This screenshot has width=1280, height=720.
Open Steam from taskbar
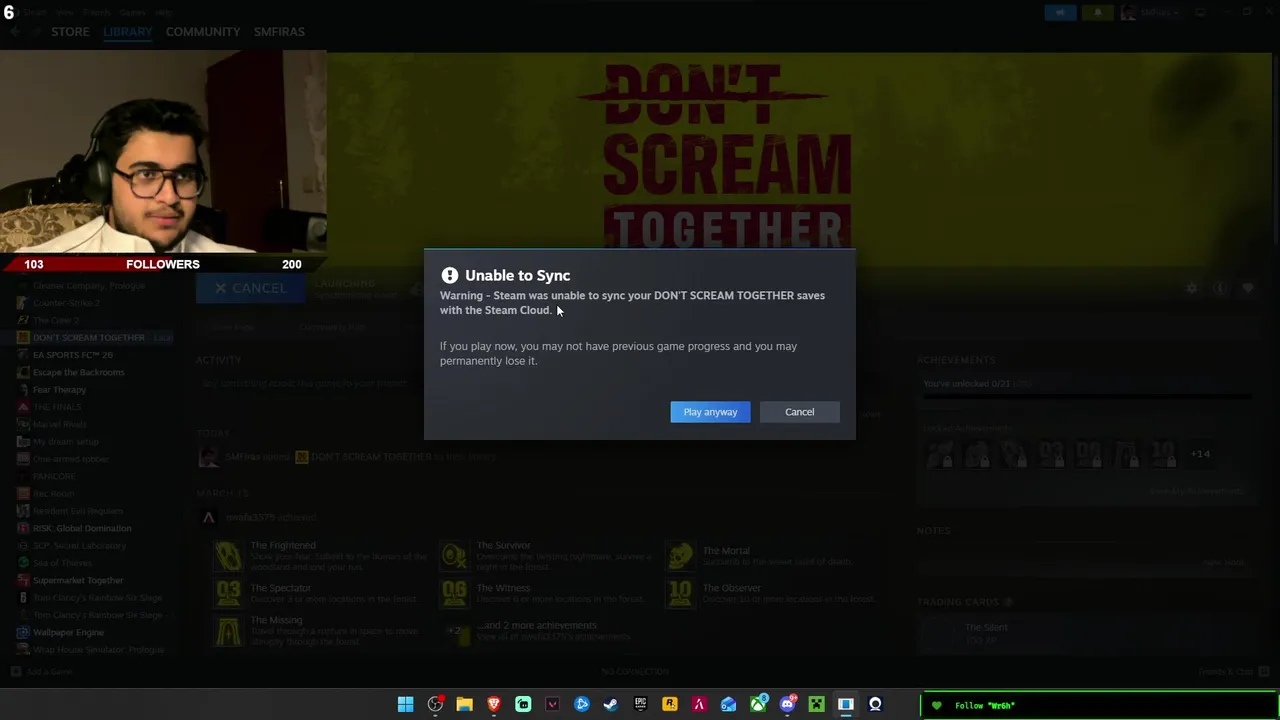point(611,705)
